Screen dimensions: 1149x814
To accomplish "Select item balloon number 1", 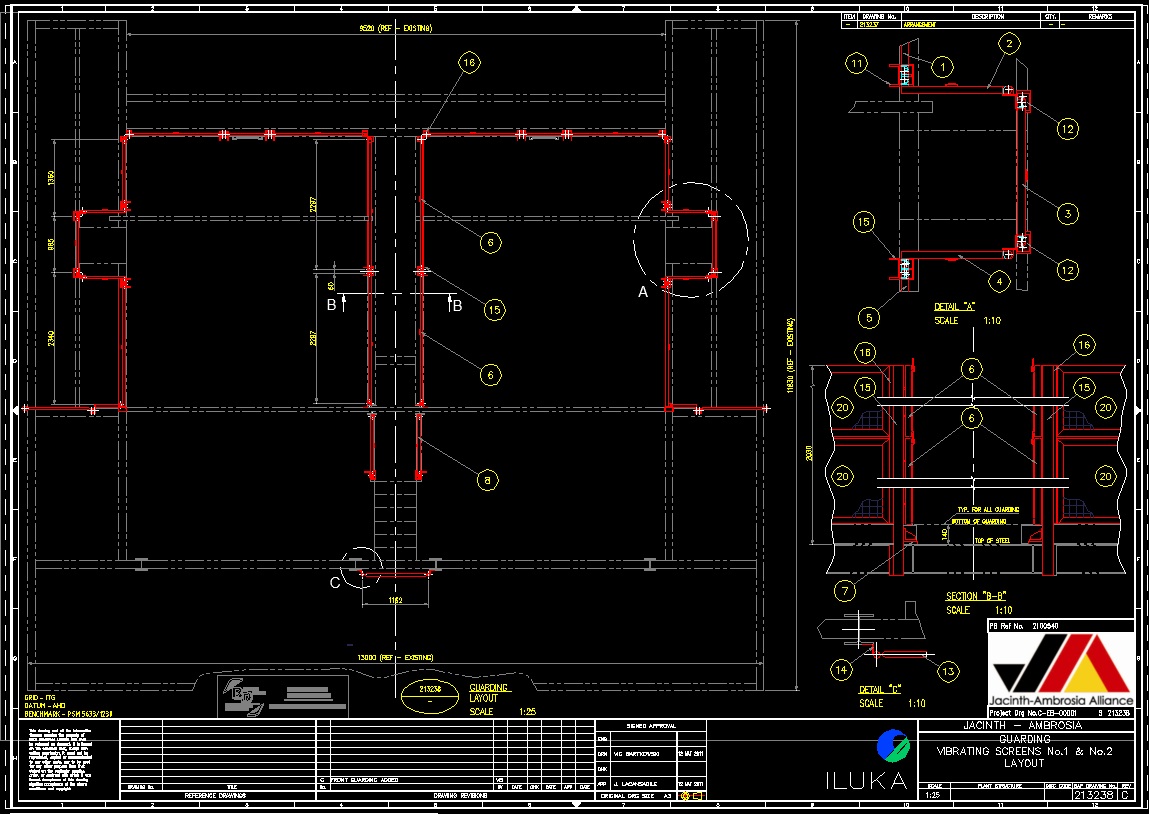I will [941, 66].
